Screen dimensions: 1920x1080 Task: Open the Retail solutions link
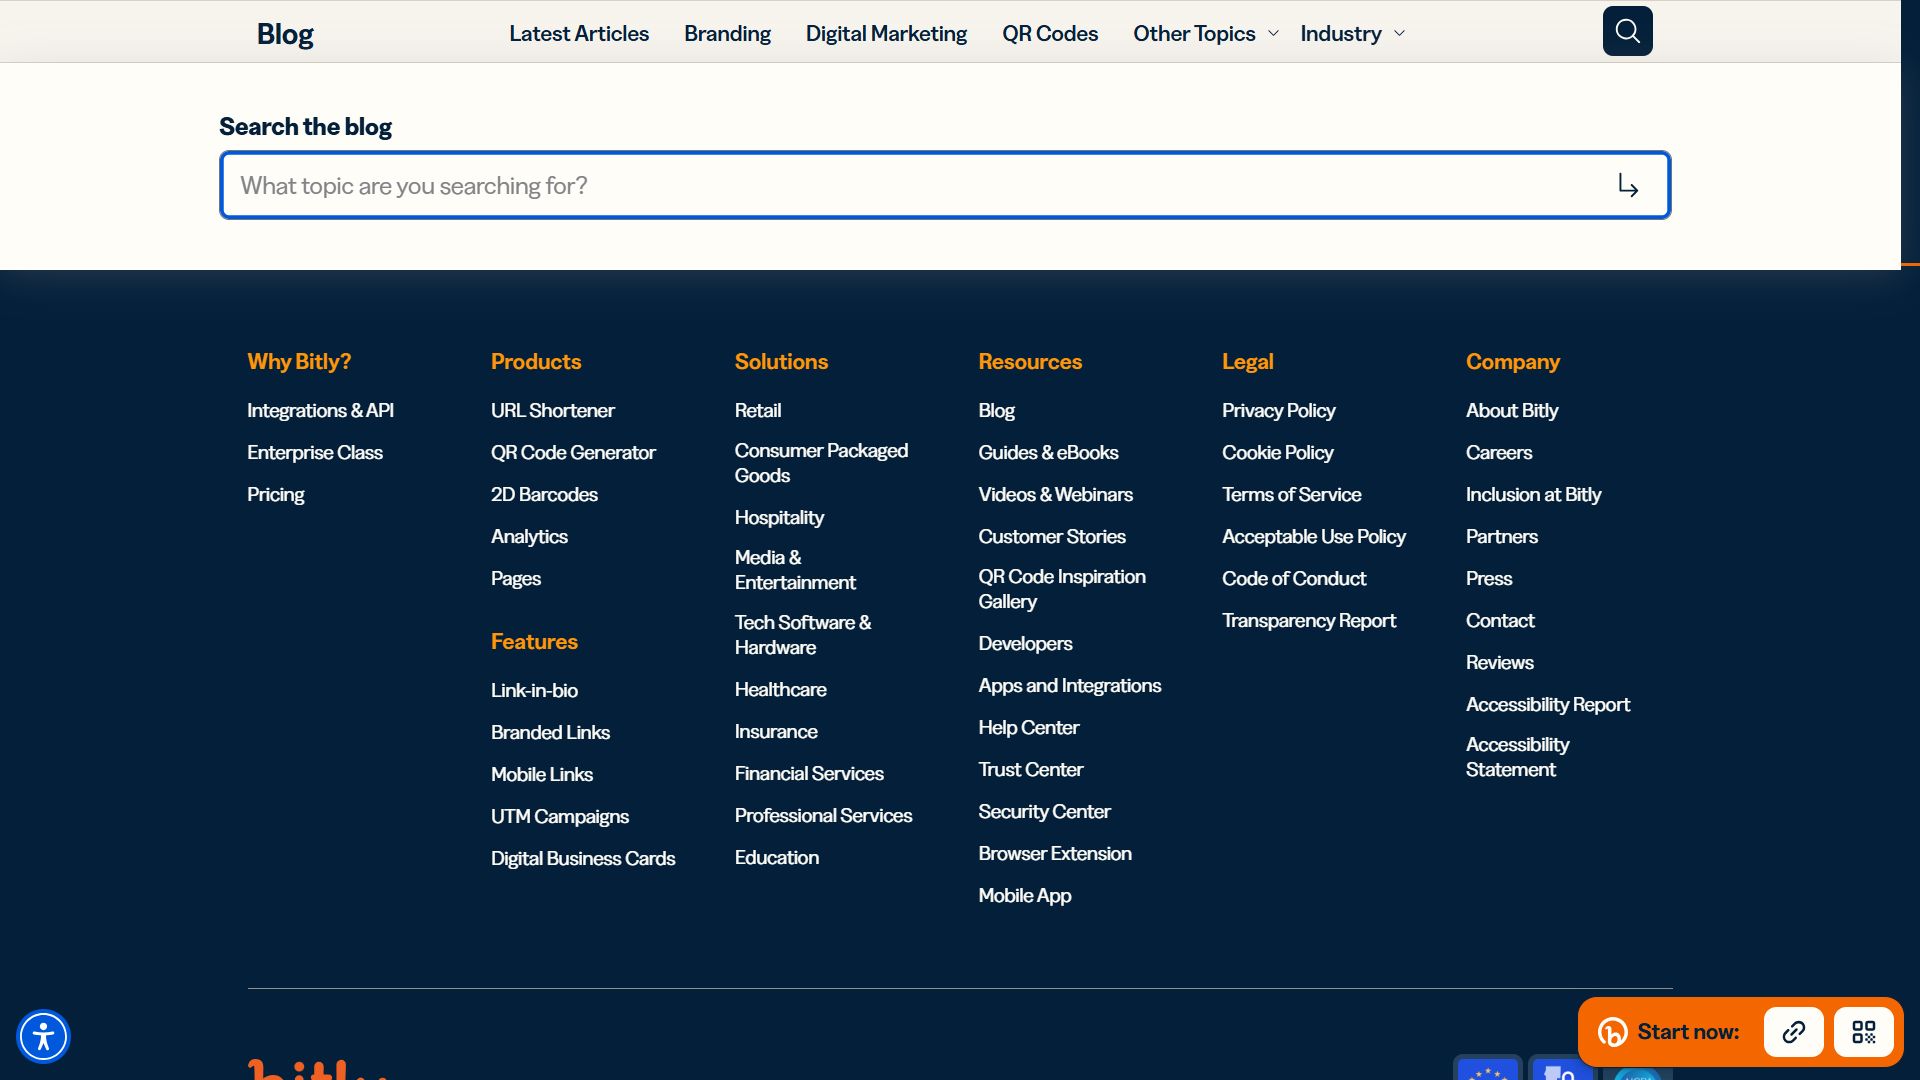point(758,410)
